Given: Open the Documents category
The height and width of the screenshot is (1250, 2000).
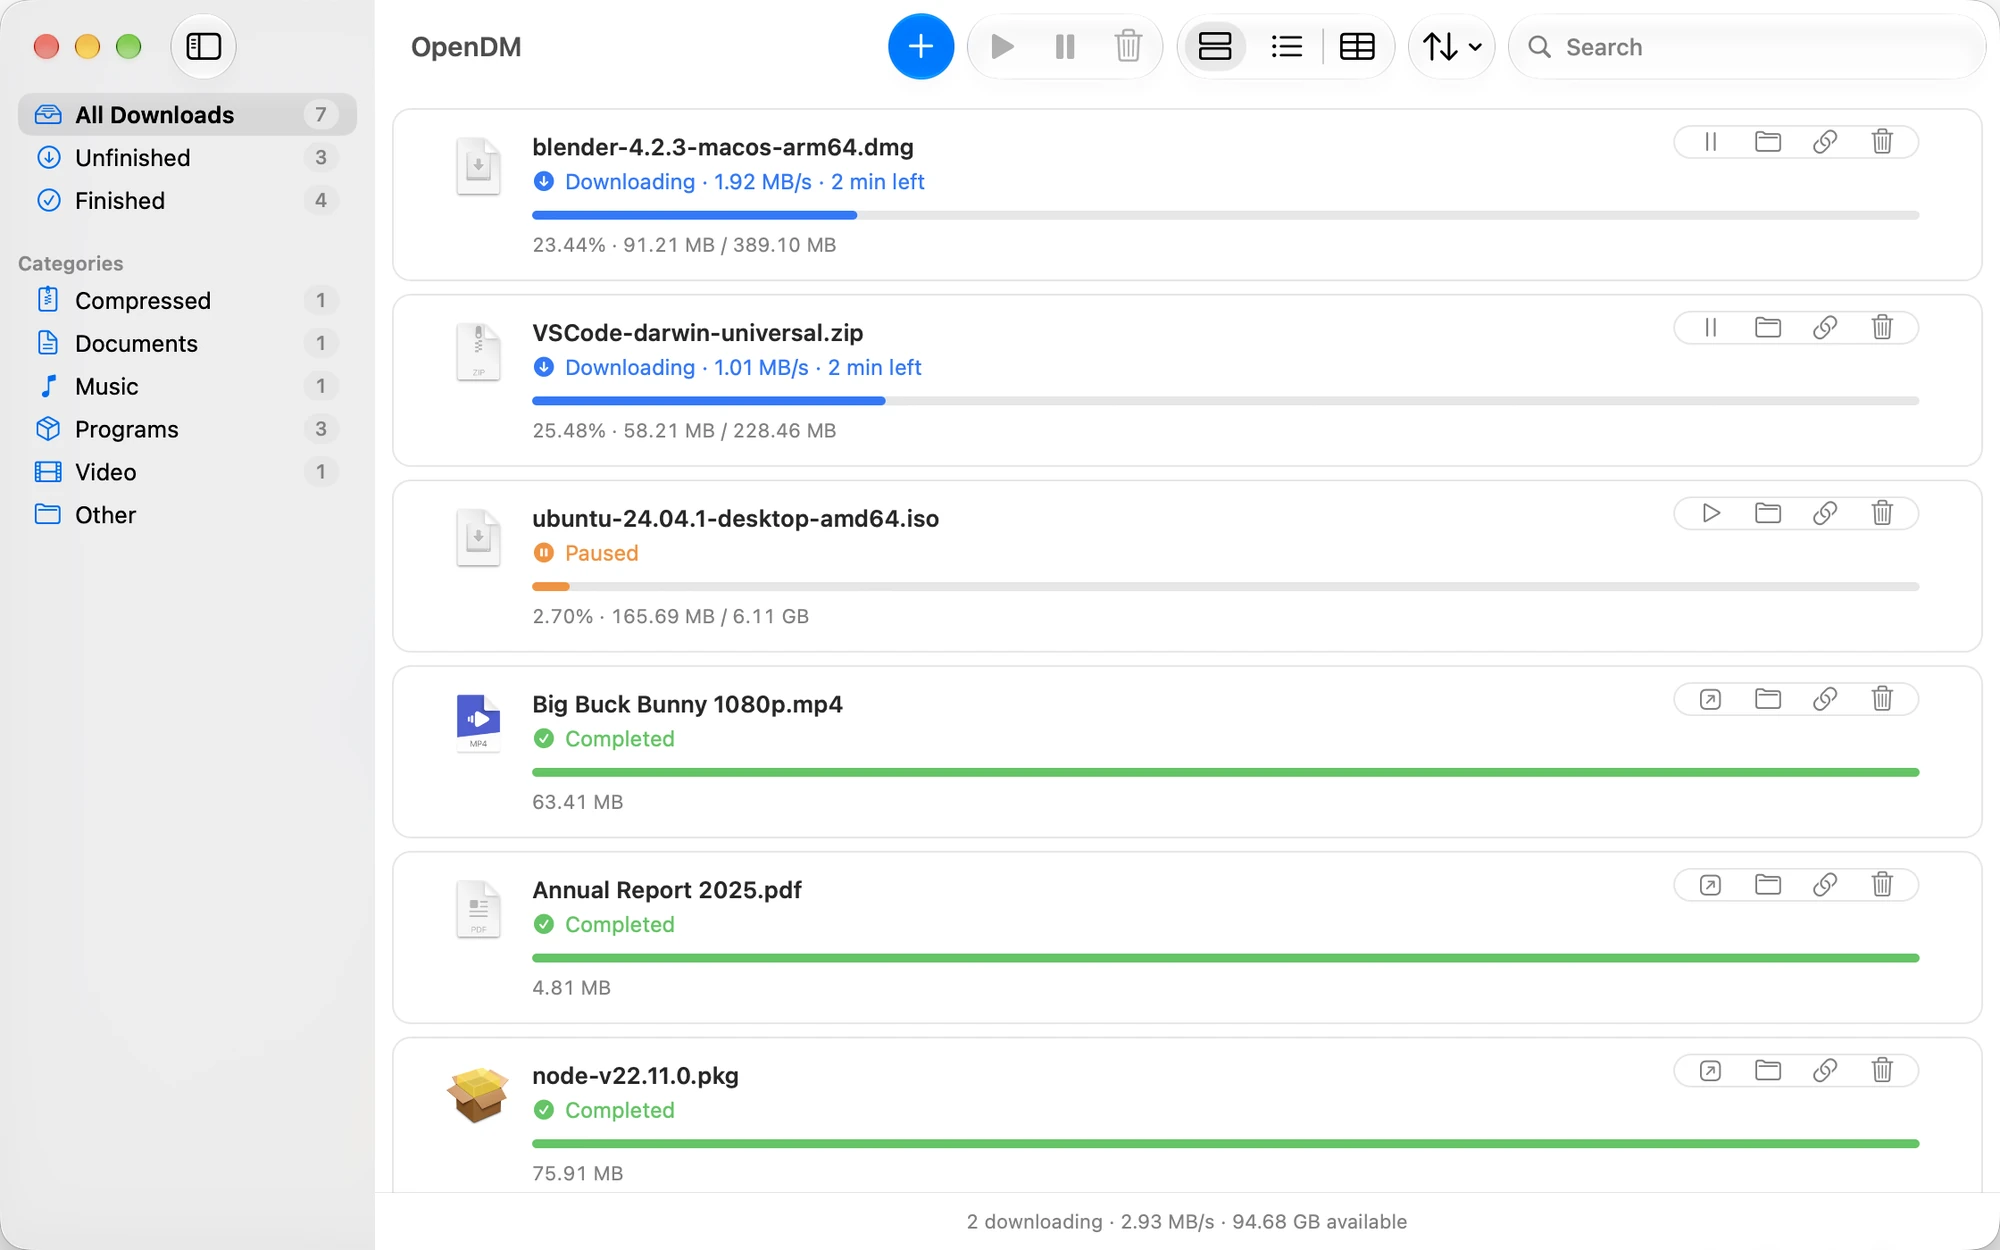Looking at the screenshot, I should coord(187,343).
